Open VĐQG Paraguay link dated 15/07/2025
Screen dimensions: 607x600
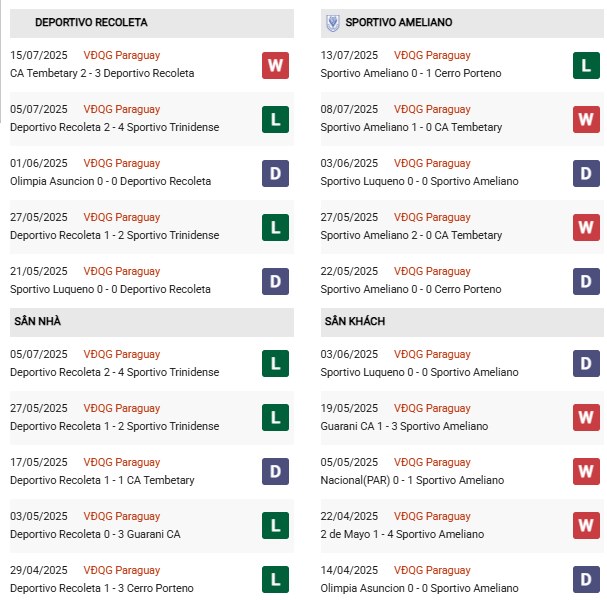click(x=121, y=56)
